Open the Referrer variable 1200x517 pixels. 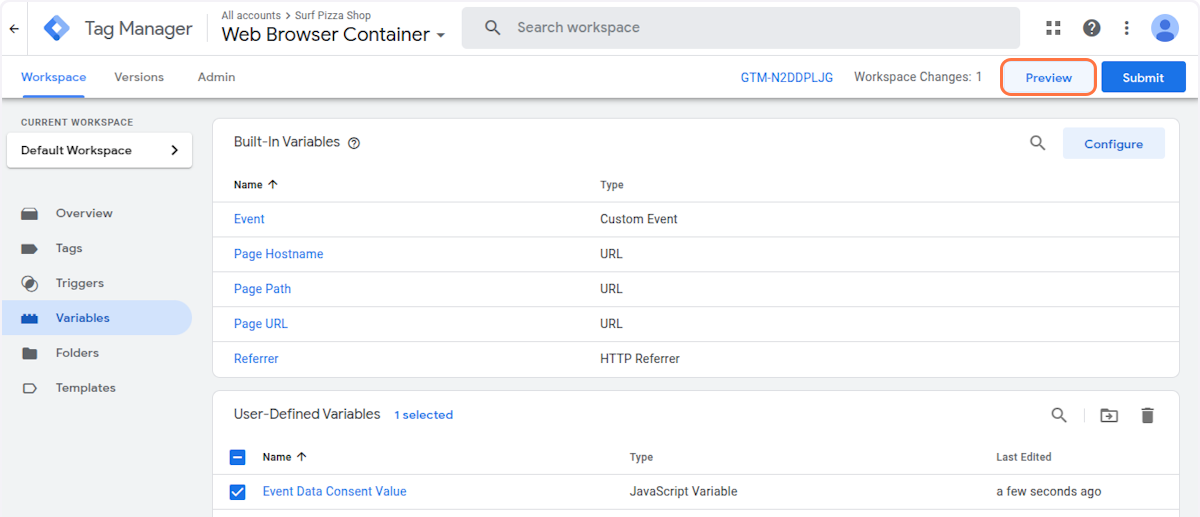pyautogui.click(x=256, y=359)
